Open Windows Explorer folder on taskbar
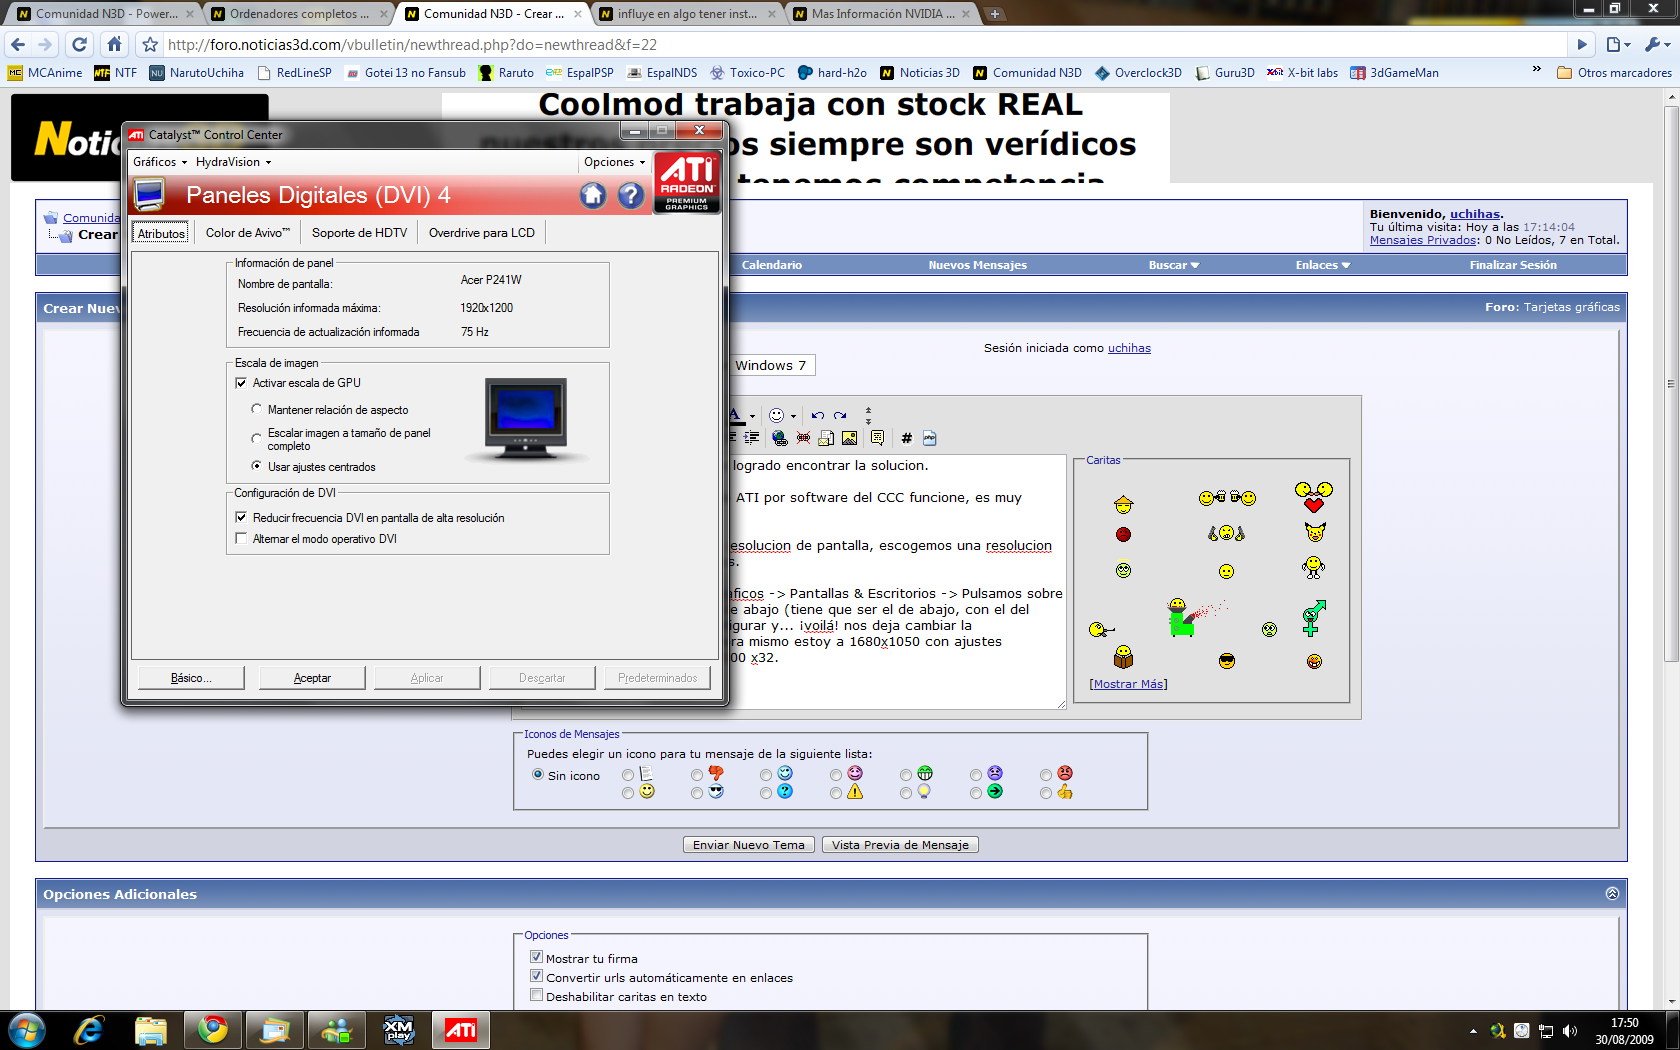 click(150, 1030)
